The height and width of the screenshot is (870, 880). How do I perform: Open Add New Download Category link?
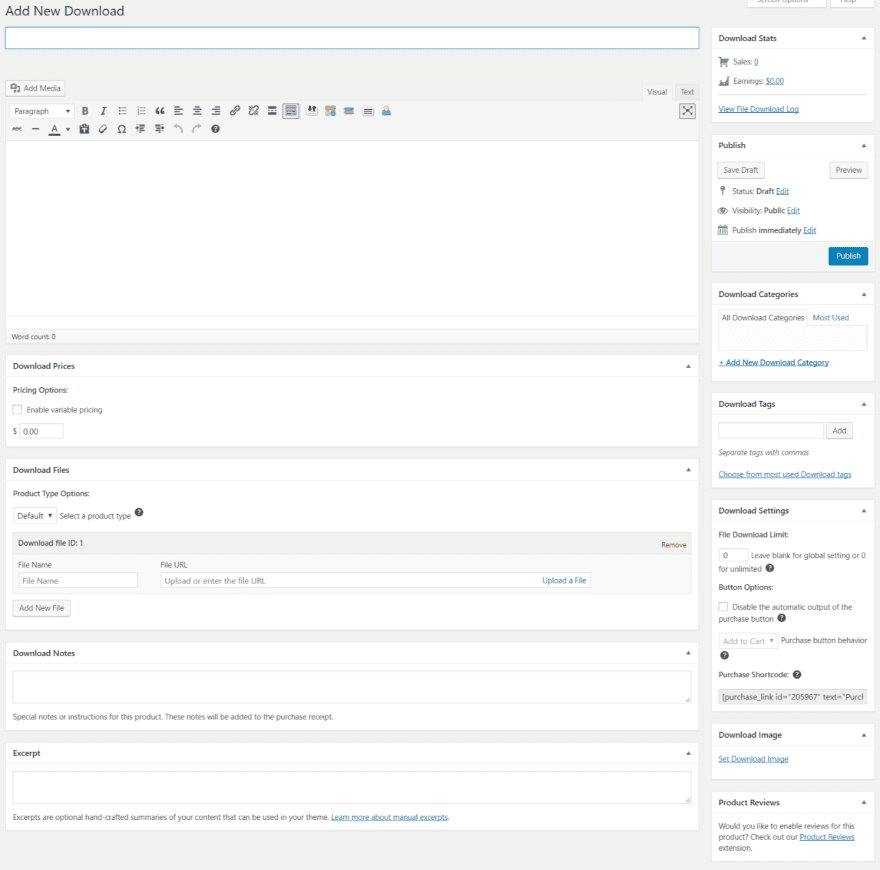(773, 362)
